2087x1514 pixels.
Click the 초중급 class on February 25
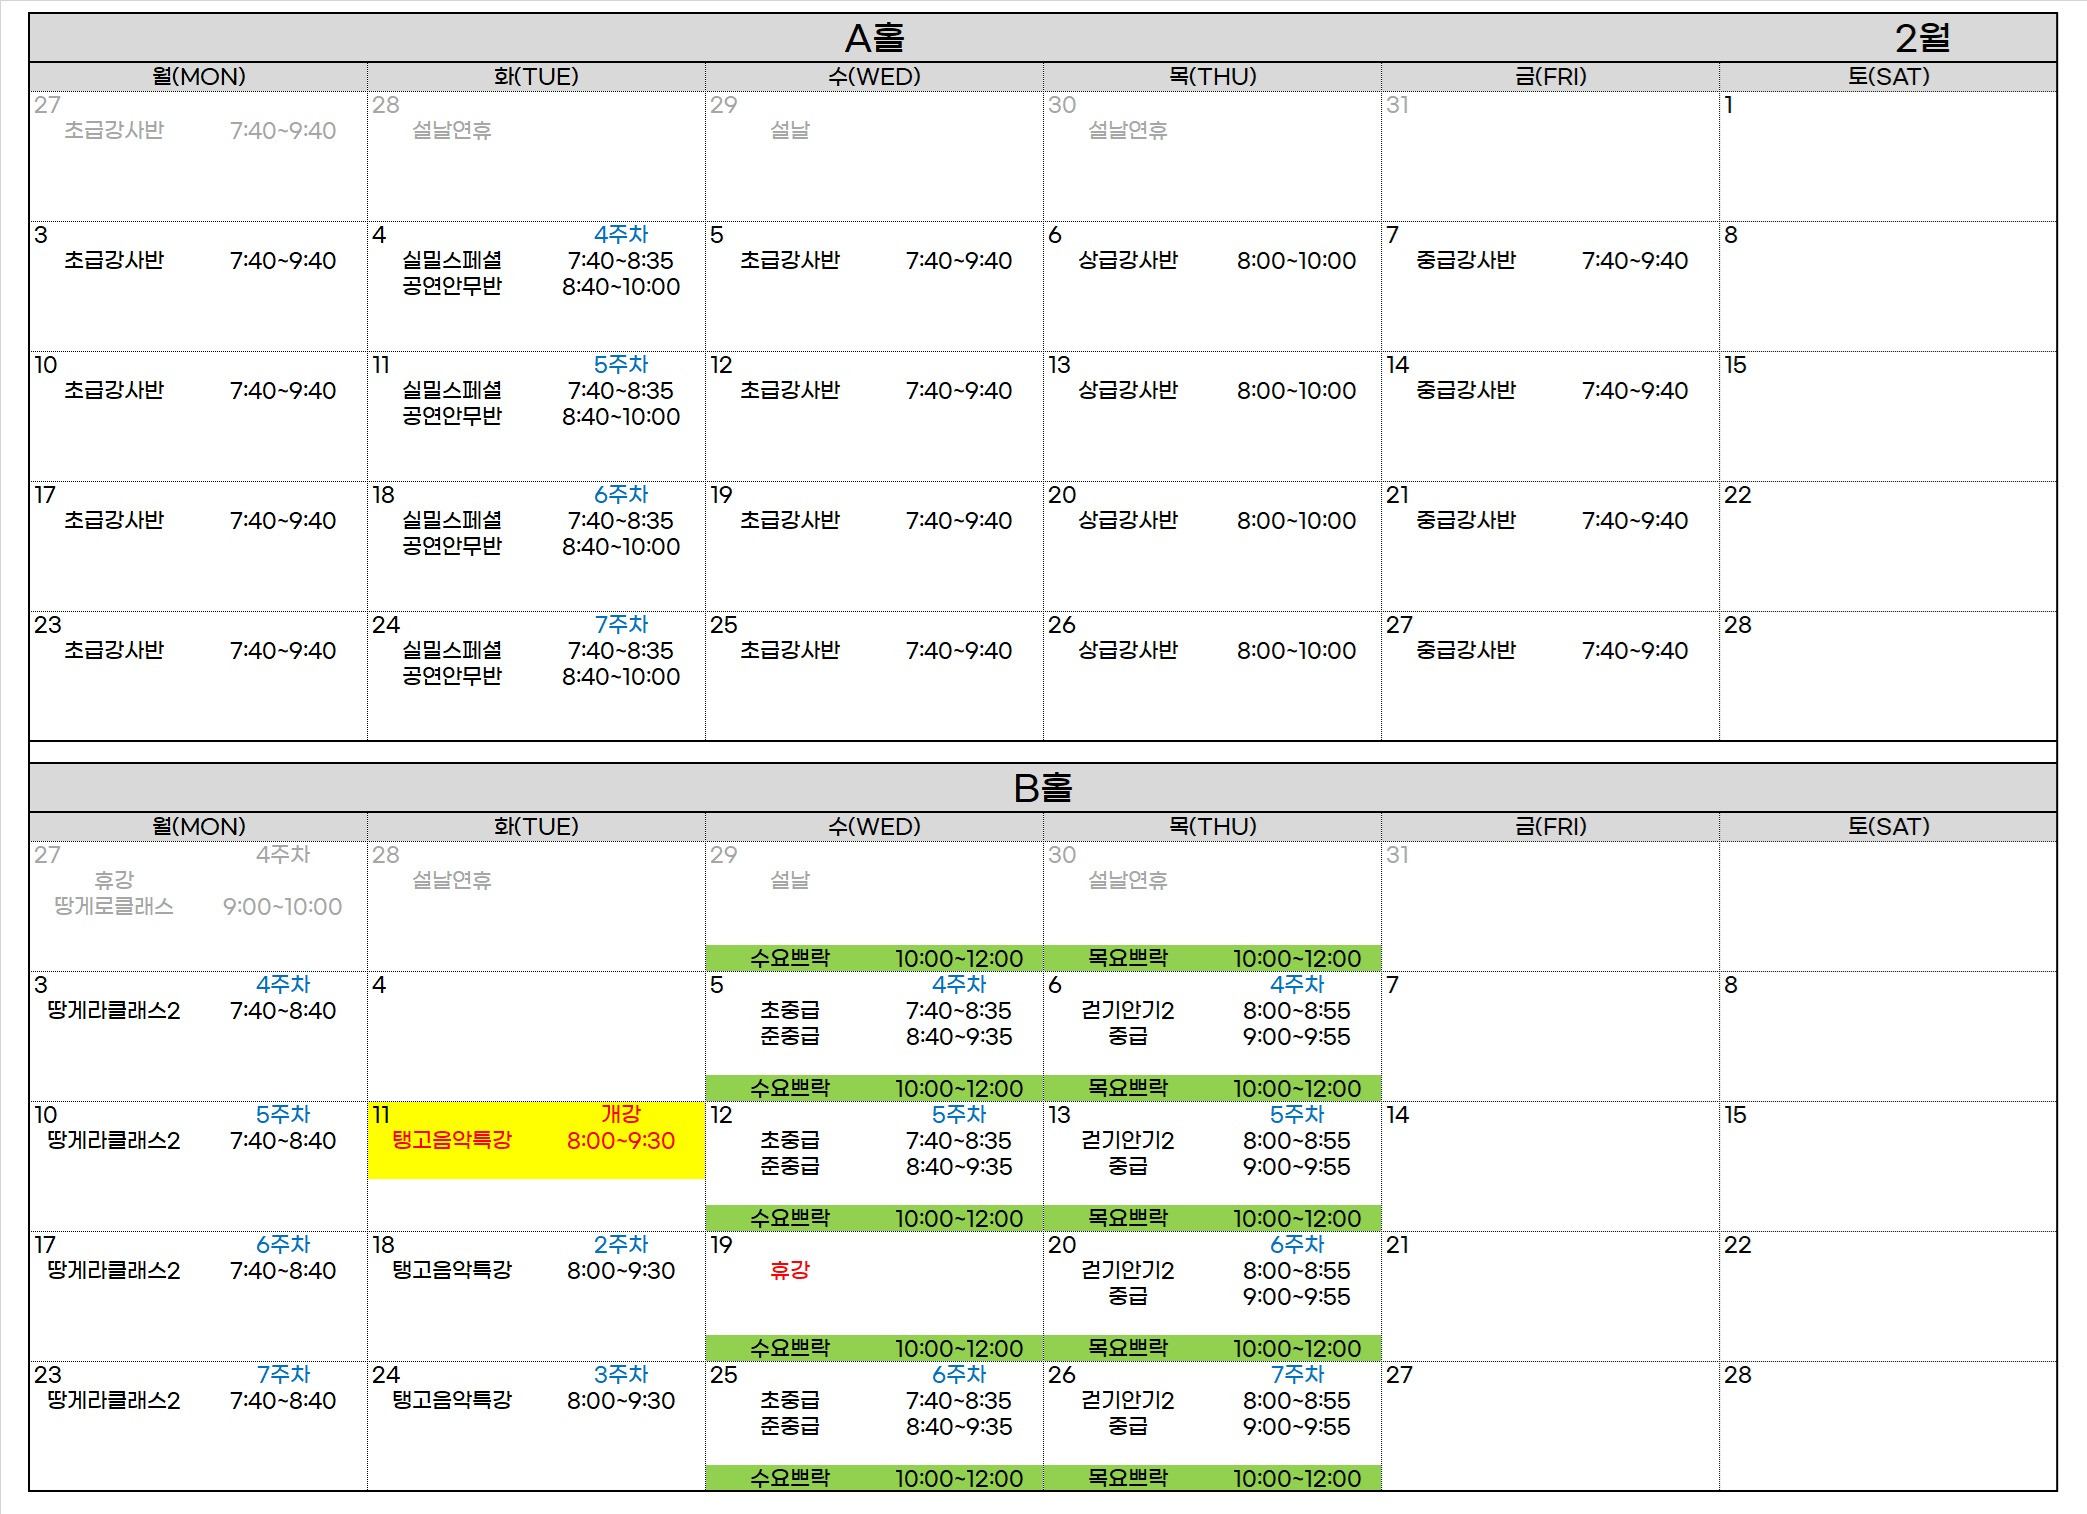(x=789, y=1401)
